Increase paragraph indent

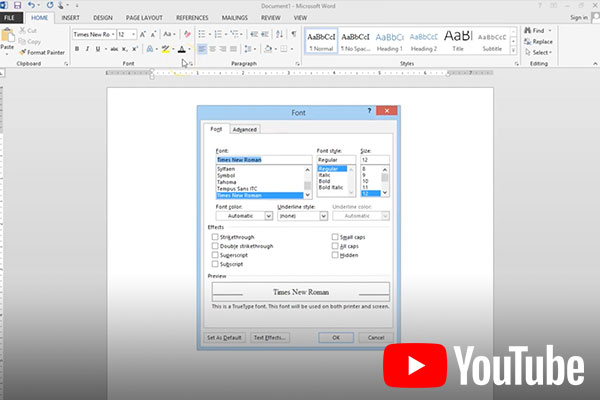click(265, 34)
